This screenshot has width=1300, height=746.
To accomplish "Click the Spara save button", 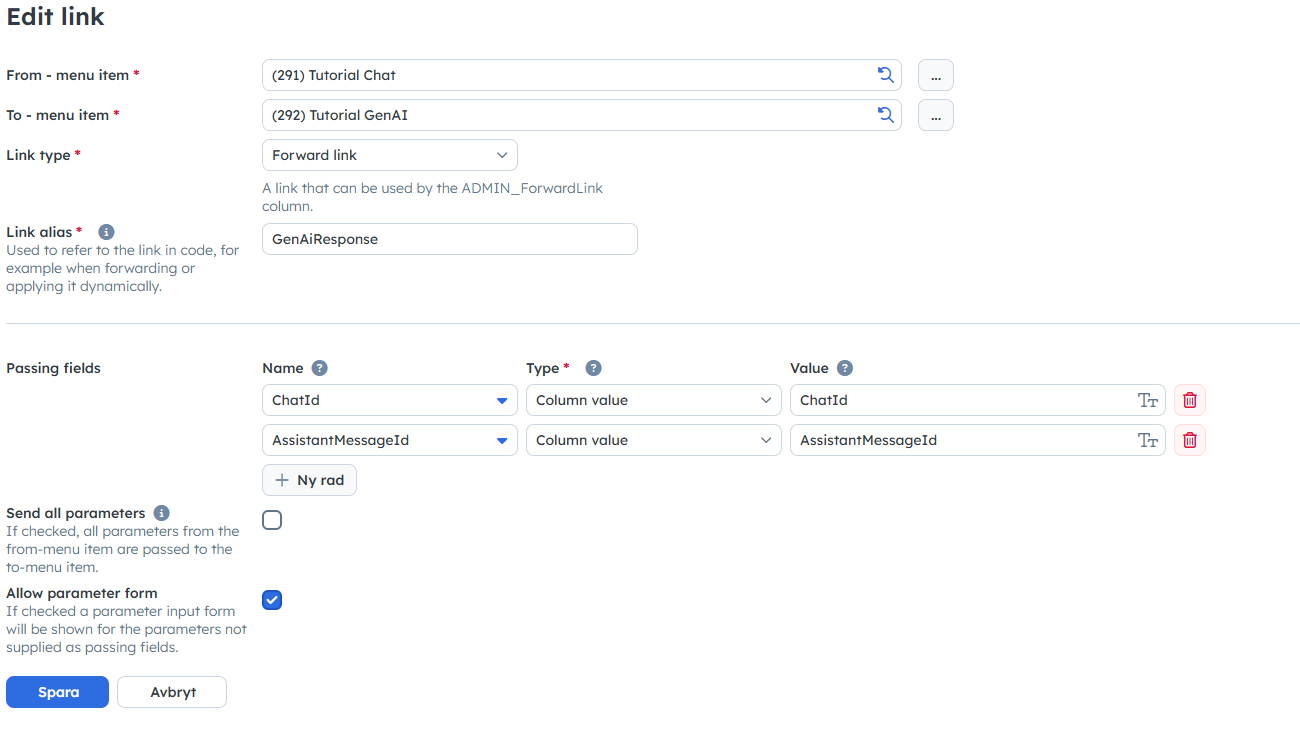I will coord(58,692).
